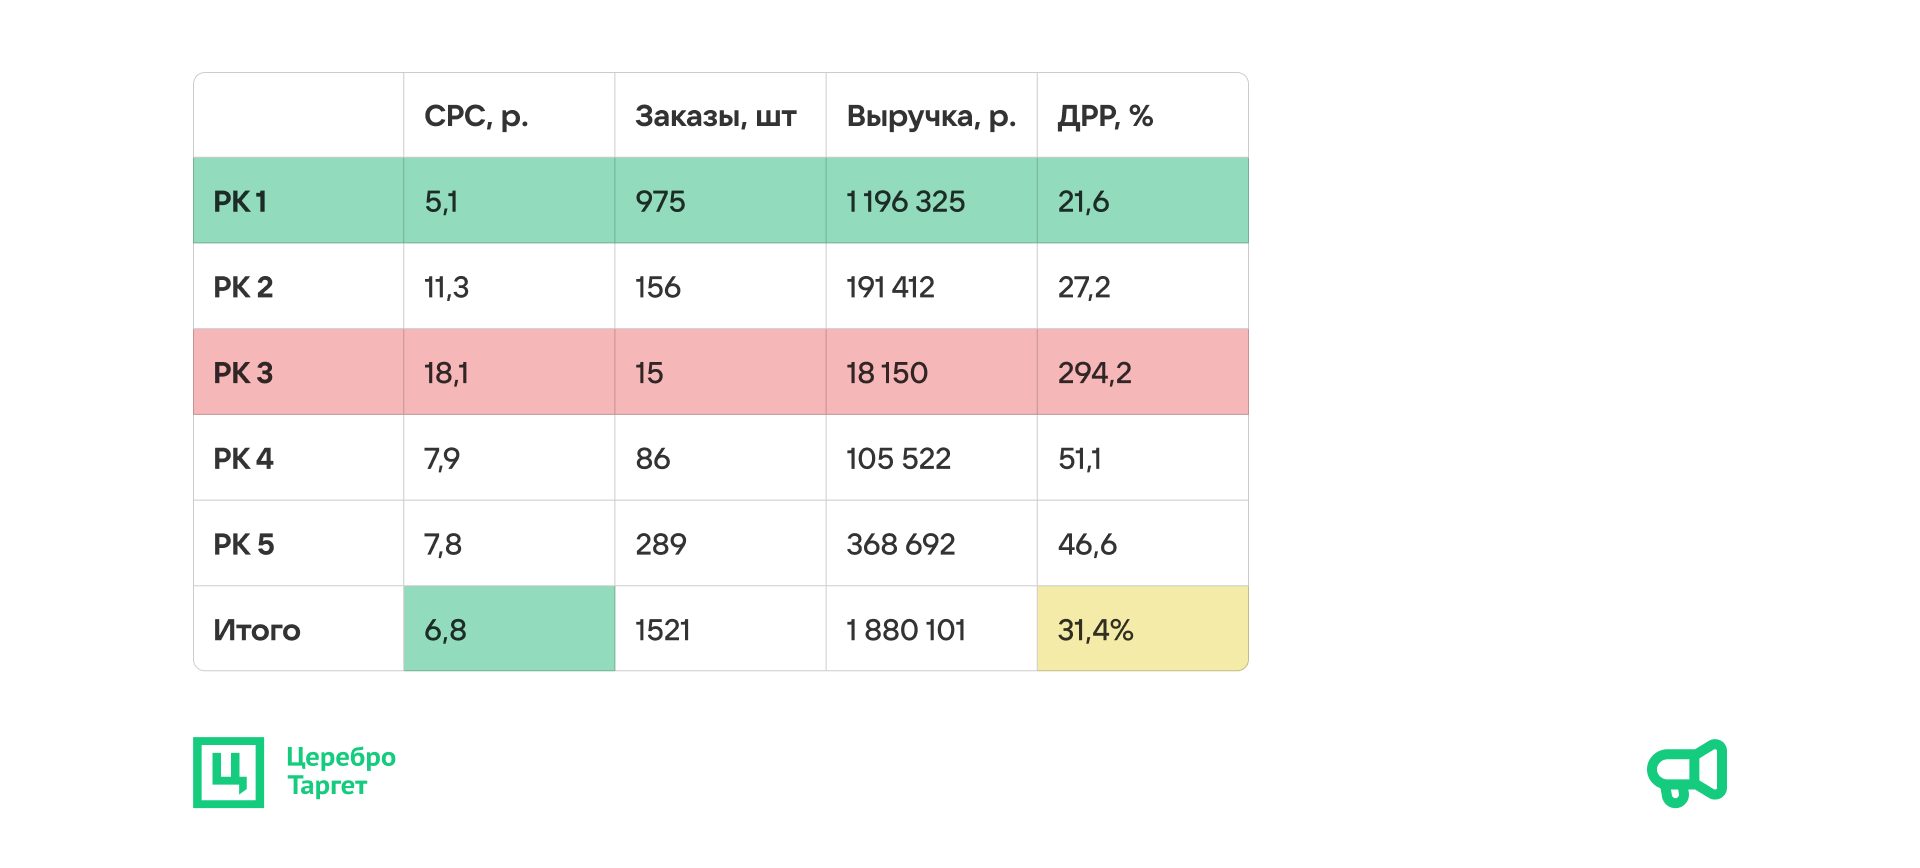
Task: Click the Церебро Таргет brand text
Action: [x=340, y=771]
